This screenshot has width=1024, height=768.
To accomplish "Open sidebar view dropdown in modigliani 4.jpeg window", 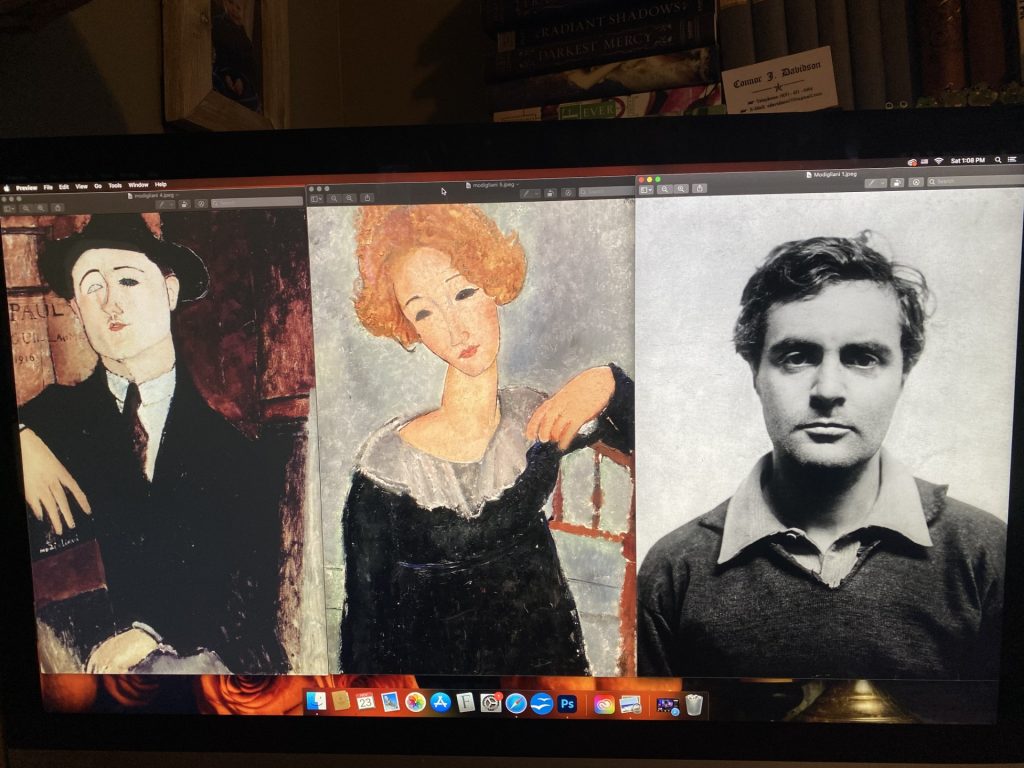I will tap(9, 209).
